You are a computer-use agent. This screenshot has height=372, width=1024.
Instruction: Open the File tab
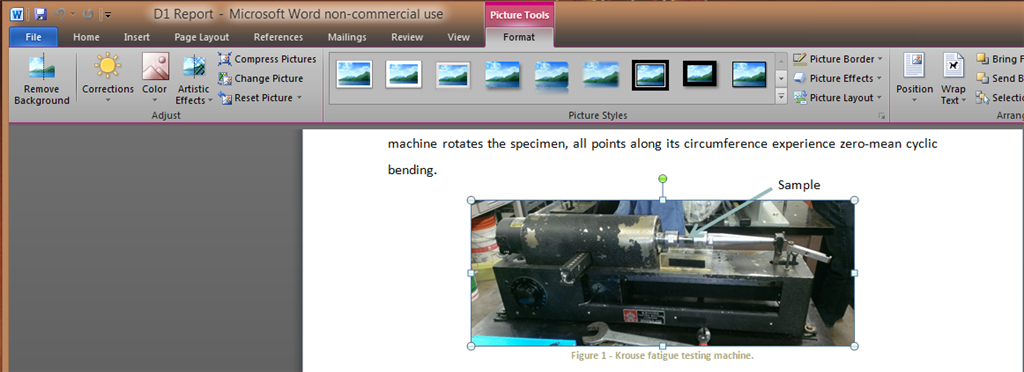point(33,37)
